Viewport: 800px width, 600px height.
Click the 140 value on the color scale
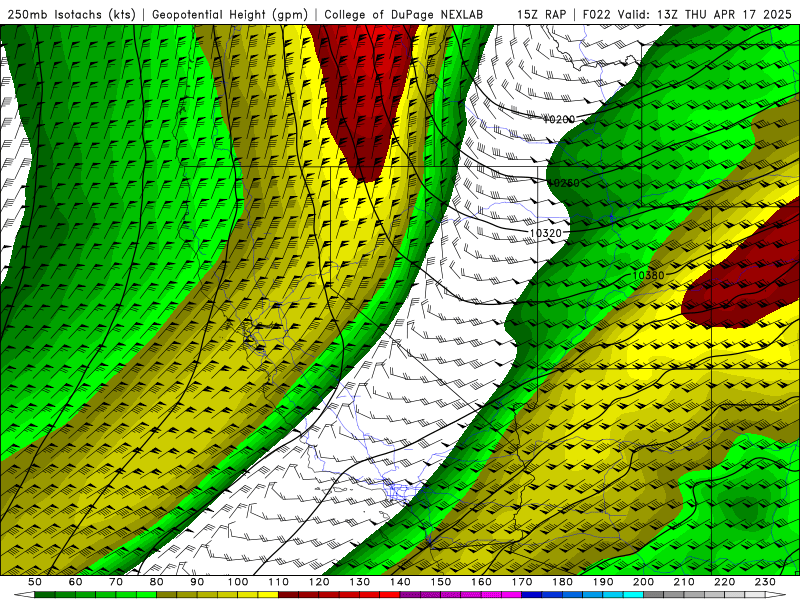400,582
